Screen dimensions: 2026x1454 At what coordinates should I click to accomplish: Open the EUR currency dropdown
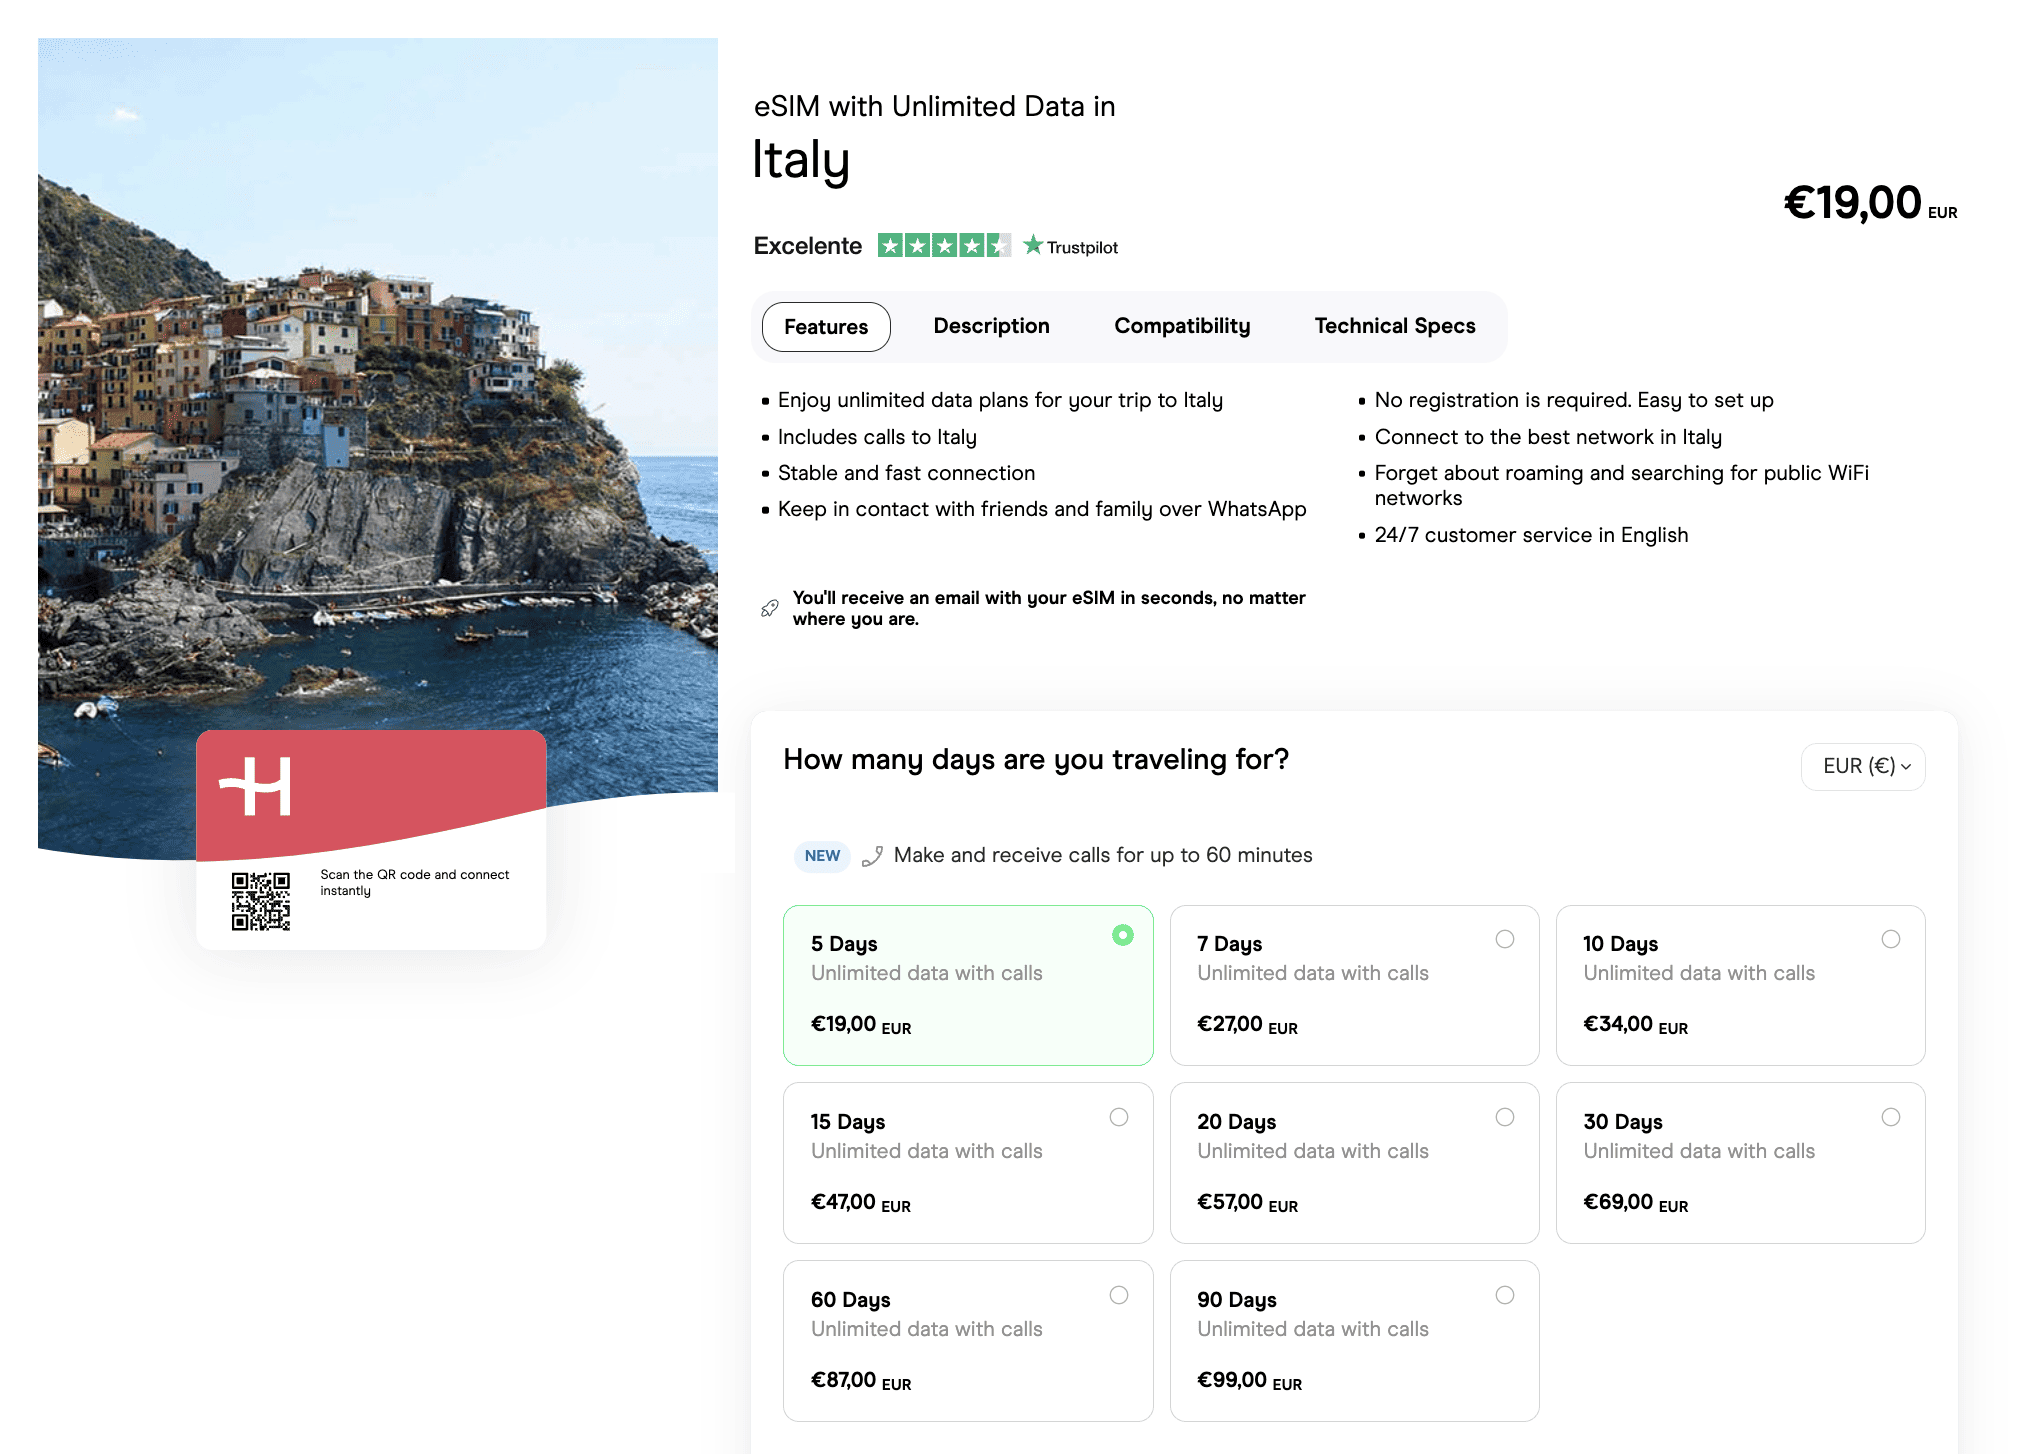tap(1862, 766)
